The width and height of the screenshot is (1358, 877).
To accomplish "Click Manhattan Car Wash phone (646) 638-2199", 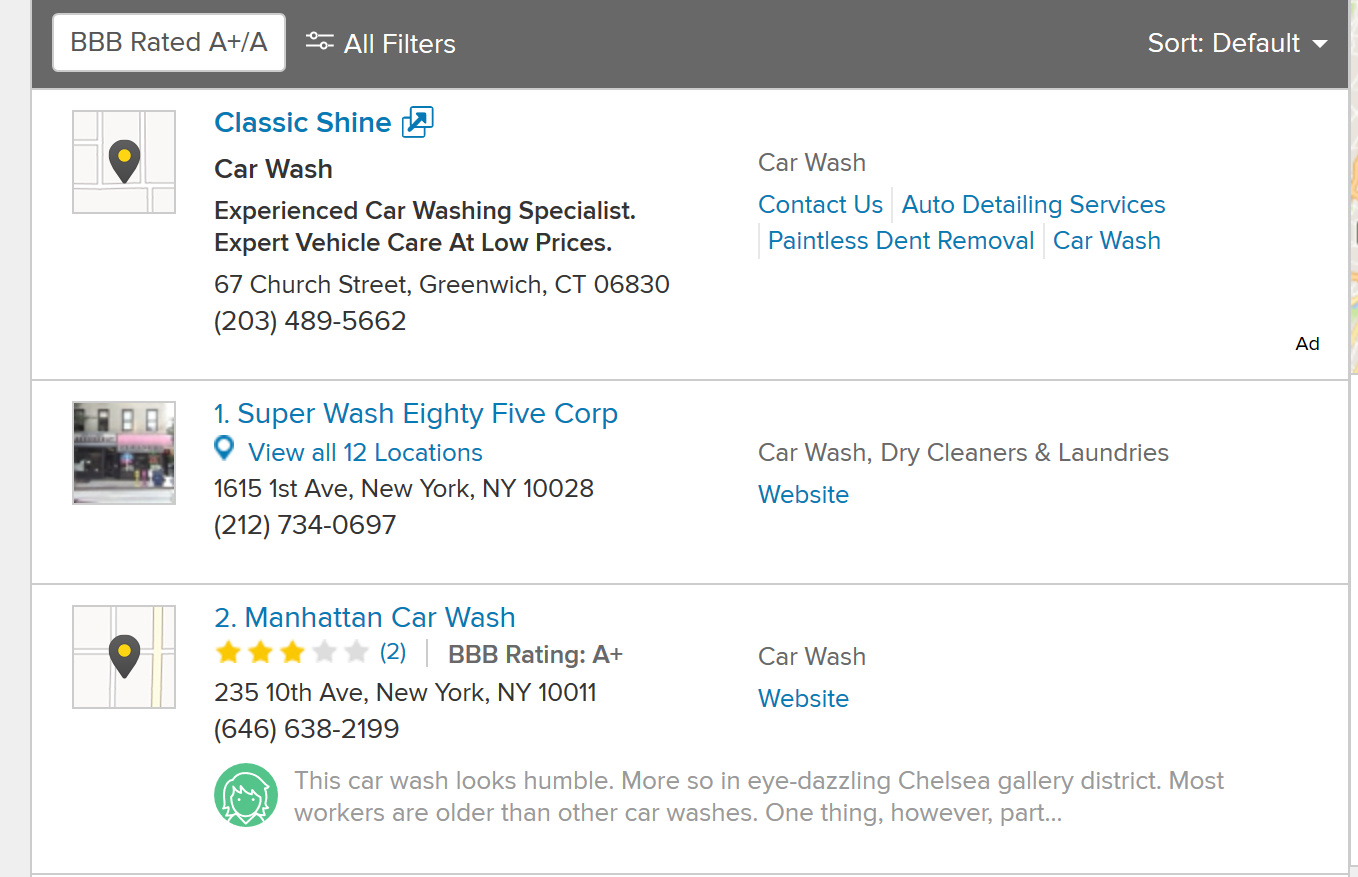I will click(307, 729).
